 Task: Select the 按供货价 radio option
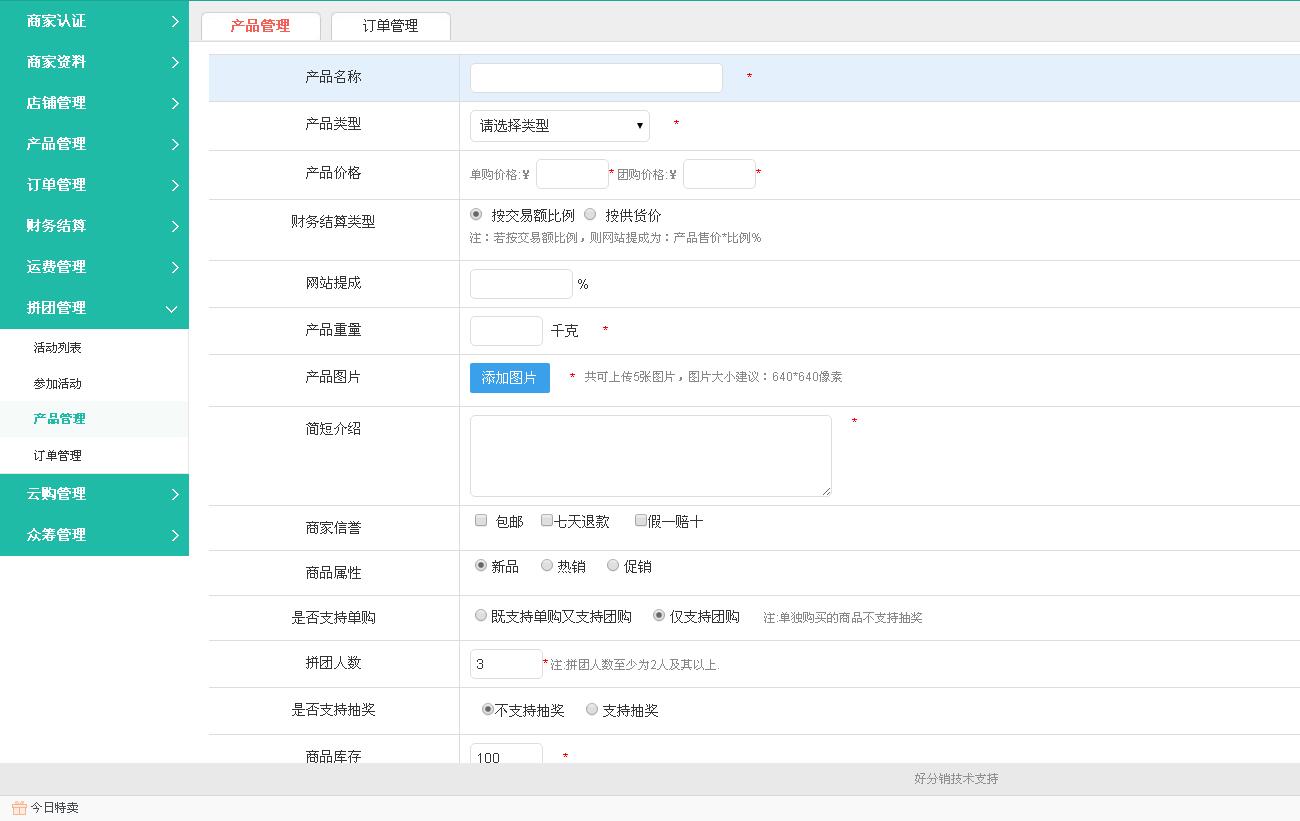[x=590, y=214]
